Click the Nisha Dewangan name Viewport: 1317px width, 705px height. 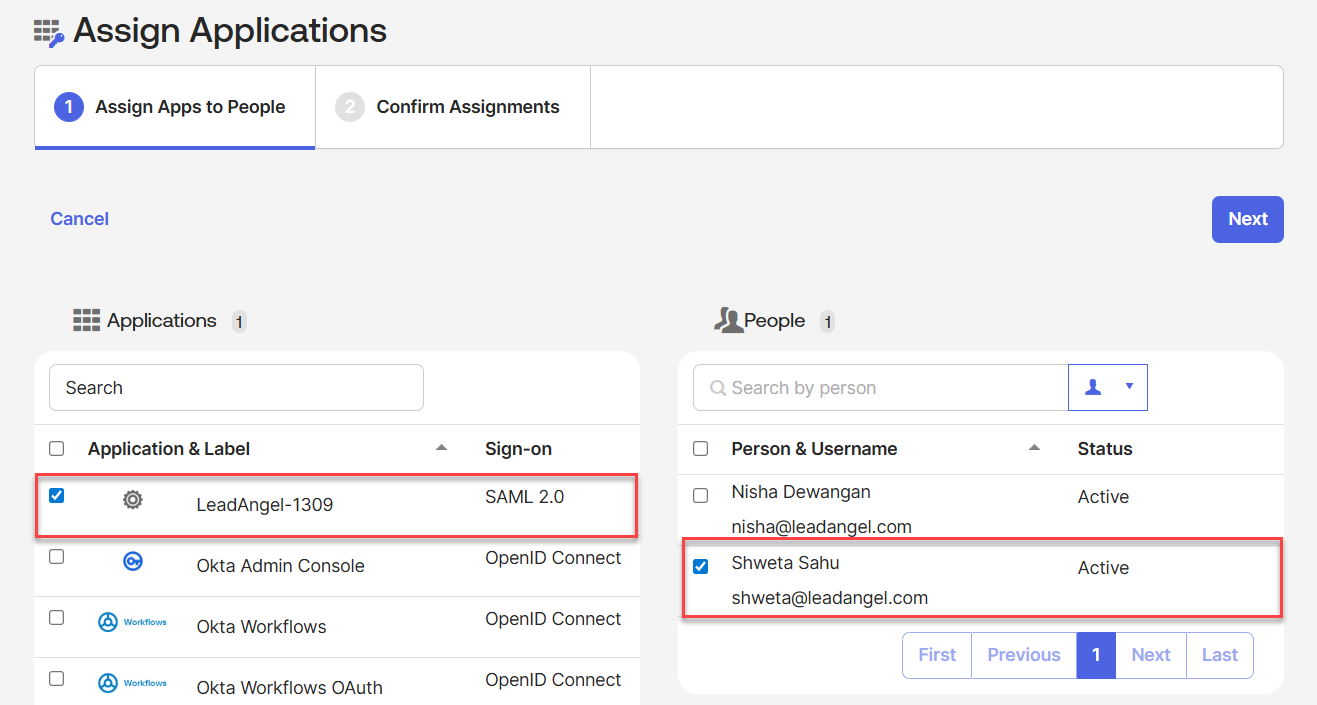(801, 492)
